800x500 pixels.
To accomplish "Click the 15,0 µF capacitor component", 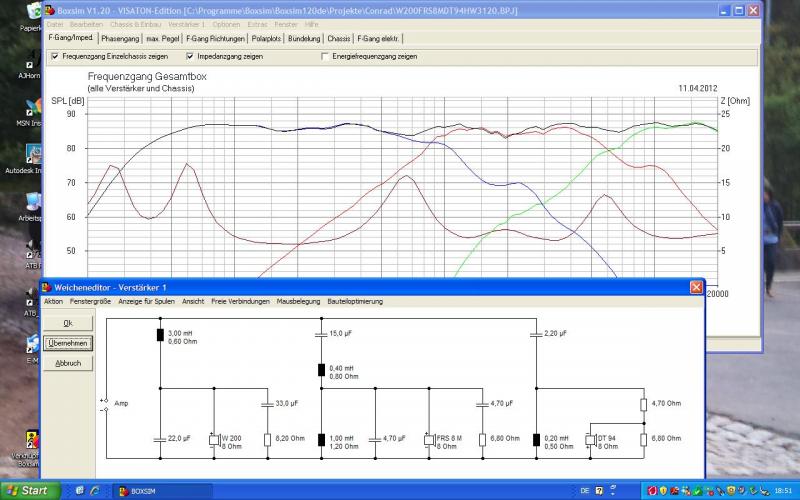I will tap(321, 333).
